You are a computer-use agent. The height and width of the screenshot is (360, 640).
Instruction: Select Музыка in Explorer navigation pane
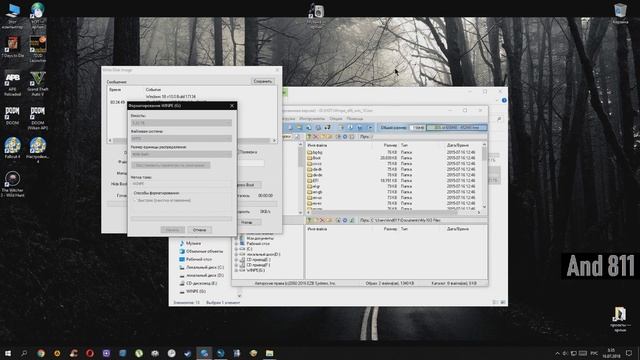point(193,243)
